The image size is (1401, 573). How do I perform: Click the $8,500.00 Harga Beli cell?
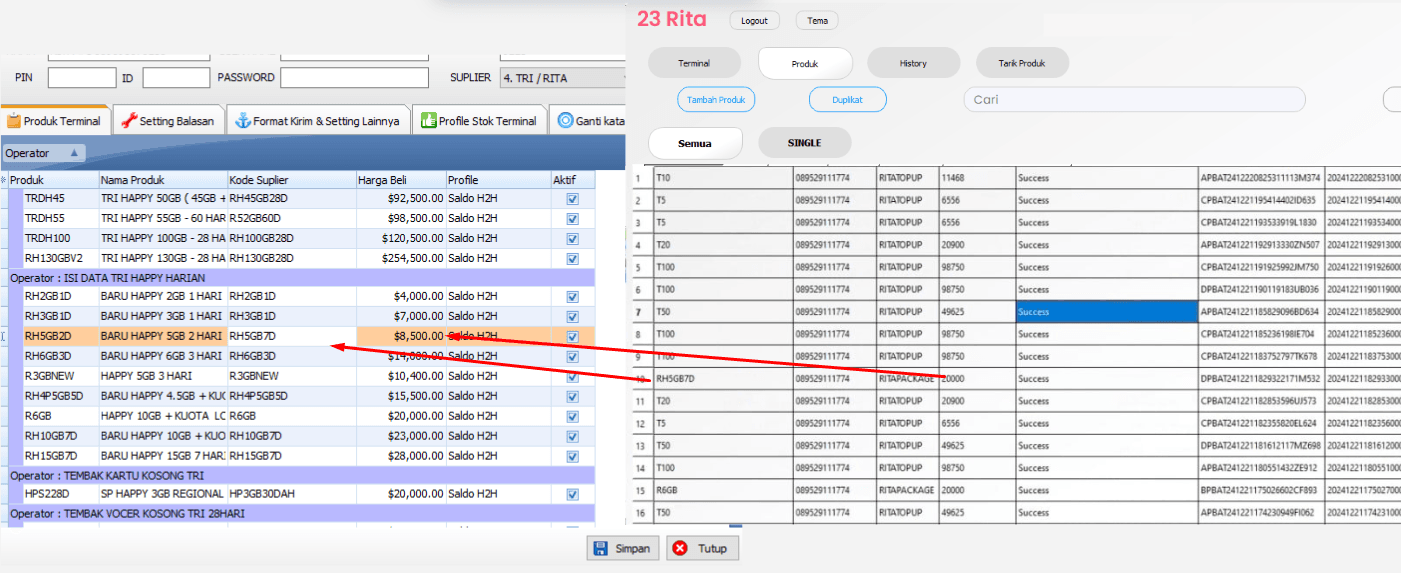click(400, 336)
